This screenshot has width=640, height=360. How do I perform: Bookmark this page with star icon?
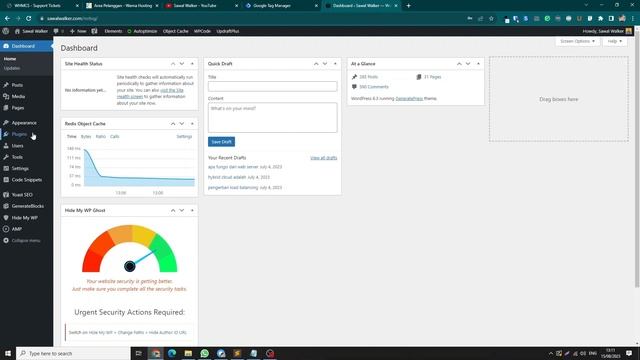491,18
